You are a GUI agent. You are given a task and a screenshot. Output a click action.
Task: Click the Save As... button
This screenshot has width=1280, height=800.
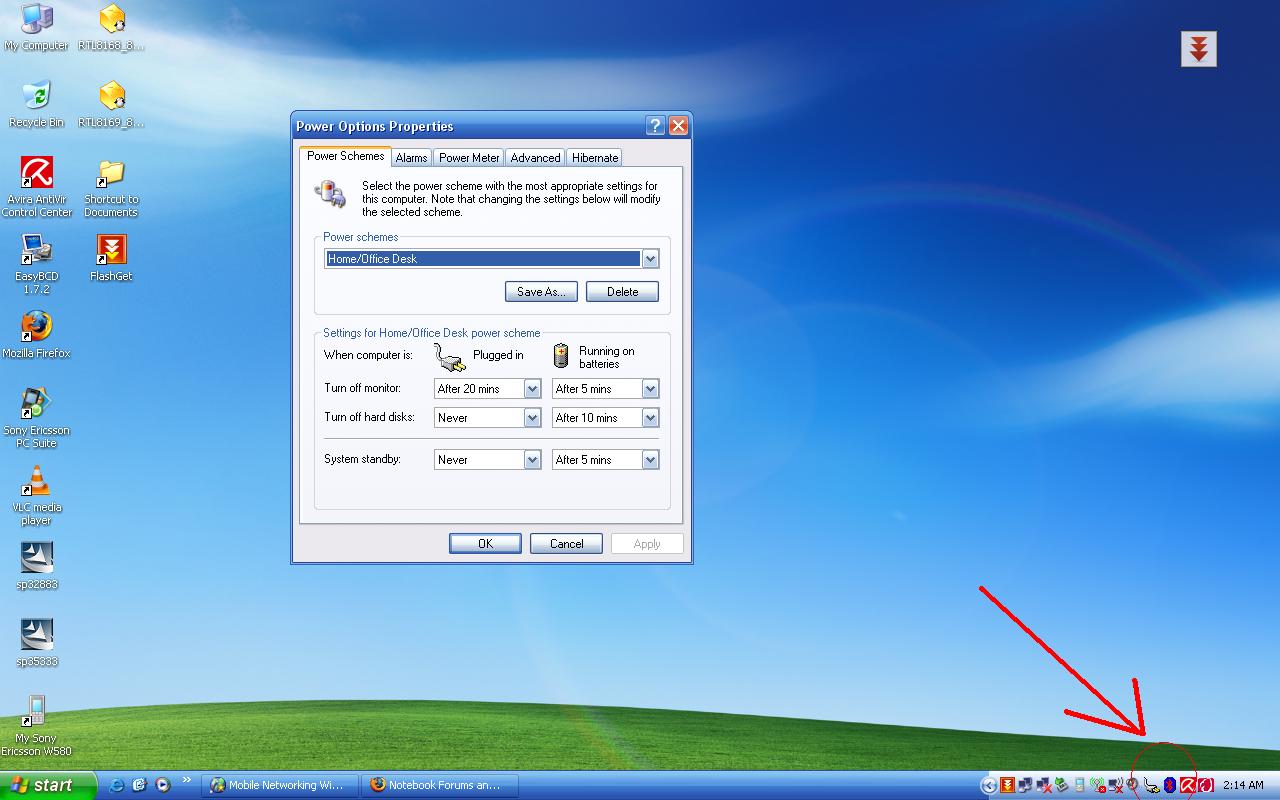(x=541, y=292)
